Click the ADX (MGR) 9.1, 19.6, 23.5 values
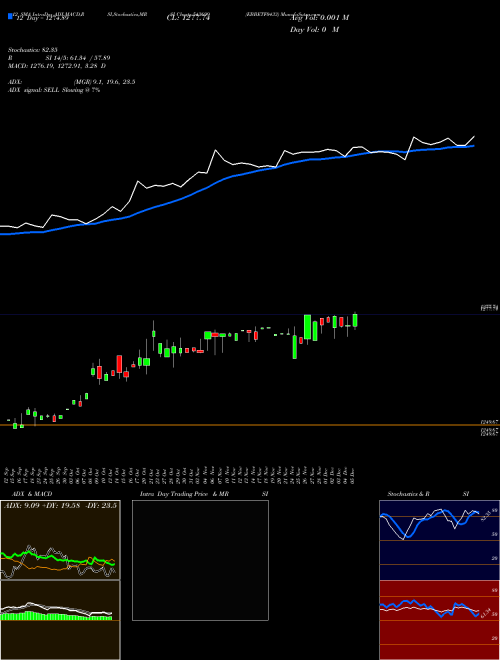The height and width of the screenshot is (660, 500). (104, 82)
